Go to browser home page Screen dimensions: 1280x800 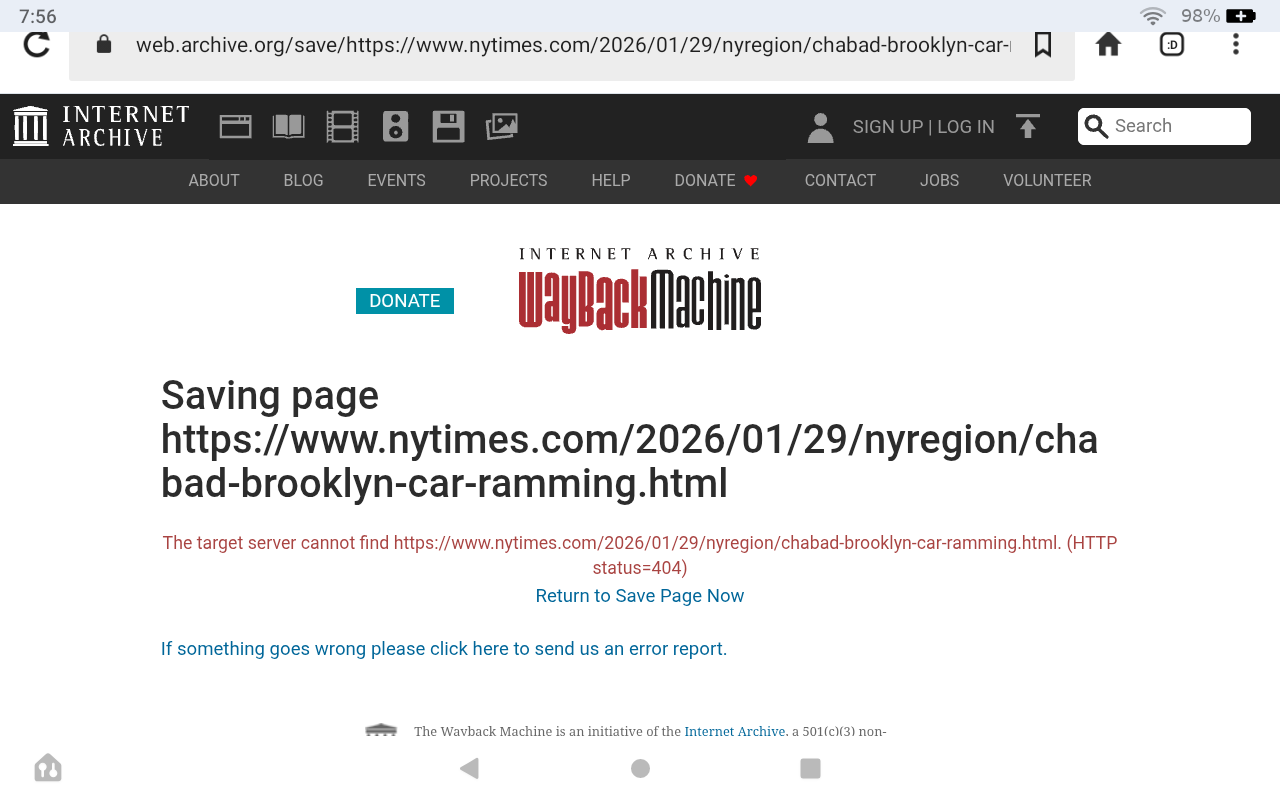1108,45
